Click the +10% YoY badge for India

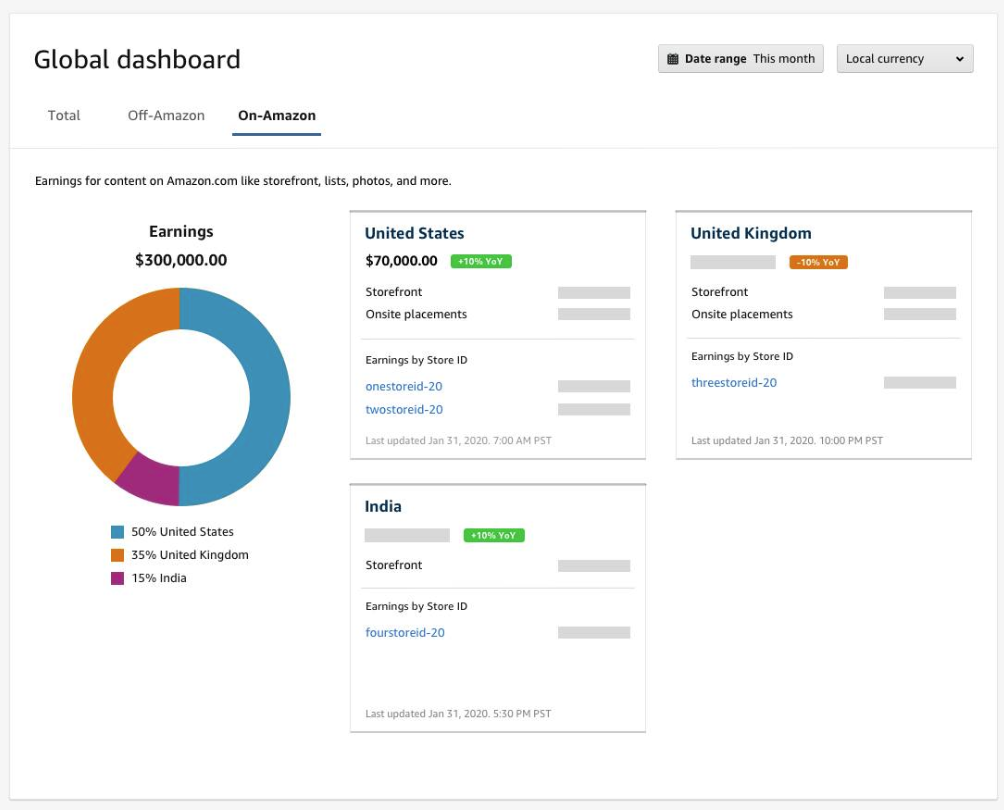494,535
